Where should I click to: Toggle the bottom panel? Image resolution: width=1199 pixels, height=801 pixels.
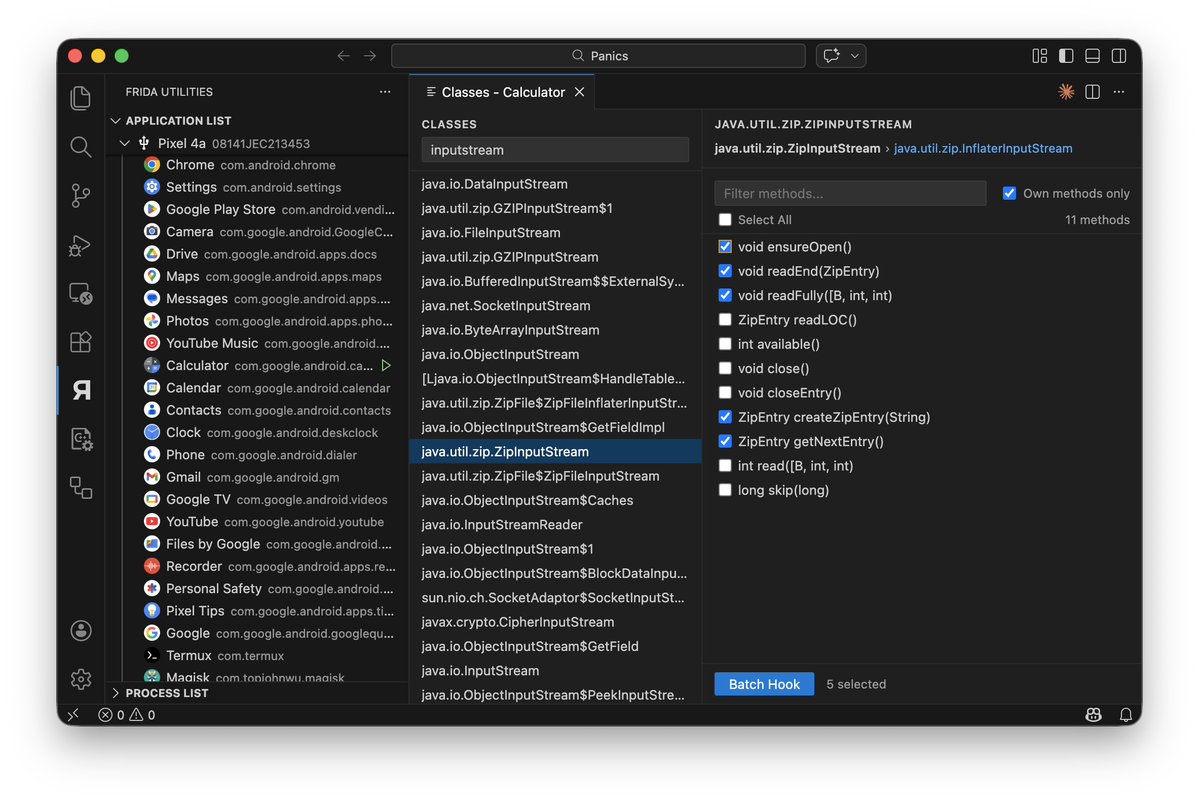(1093, 56)
